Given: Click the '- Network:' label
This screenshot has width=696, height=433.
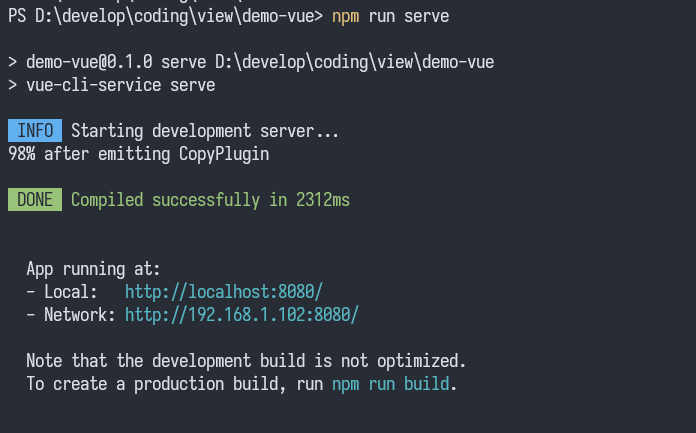Looking at the screenshot, I should pyautogui.click(x=71, y=315).
